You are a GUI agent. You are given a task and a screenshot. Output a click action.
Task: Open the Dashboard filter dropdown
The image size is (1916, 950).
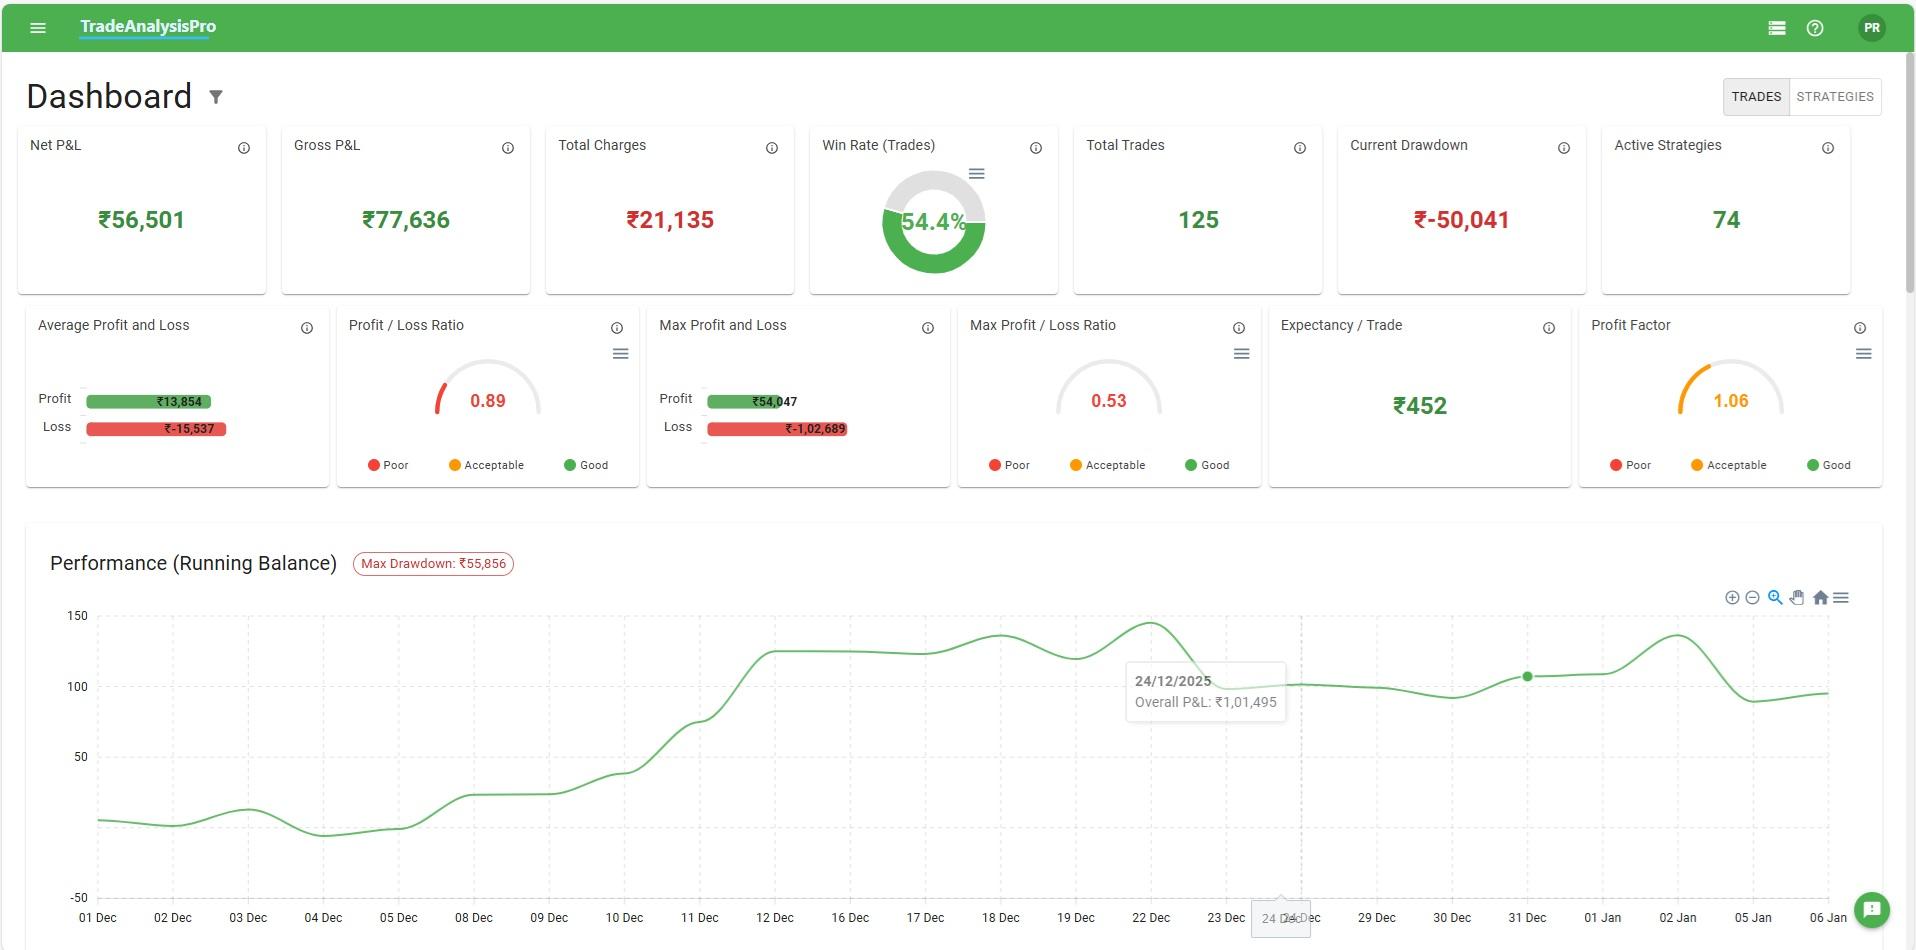click(217, 96)
